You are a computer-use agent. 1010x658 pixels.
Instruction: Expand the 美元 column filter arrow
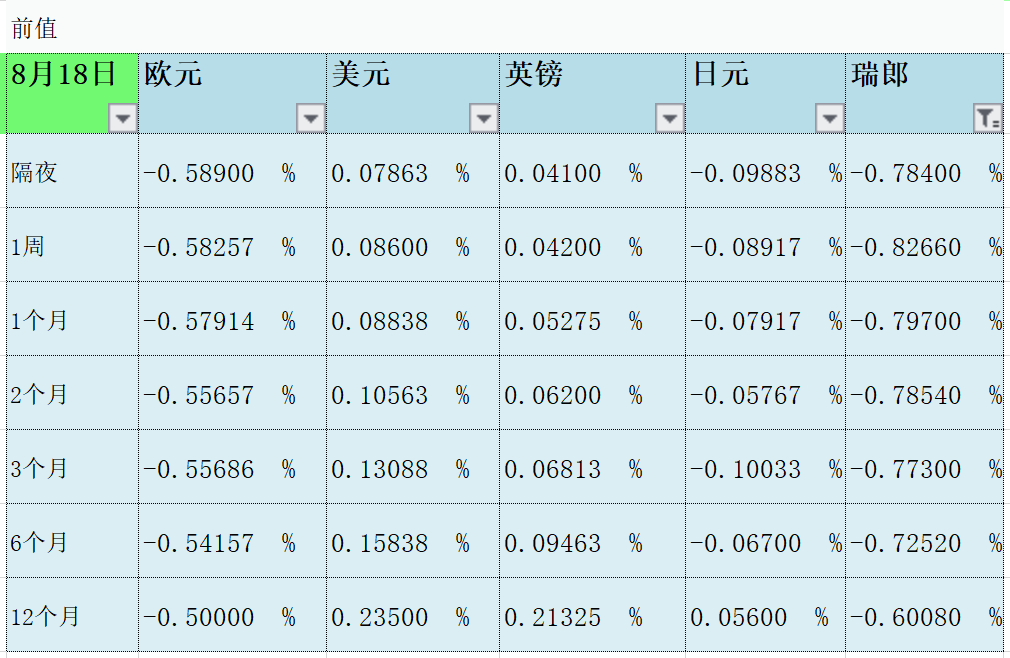pos(484,119)
